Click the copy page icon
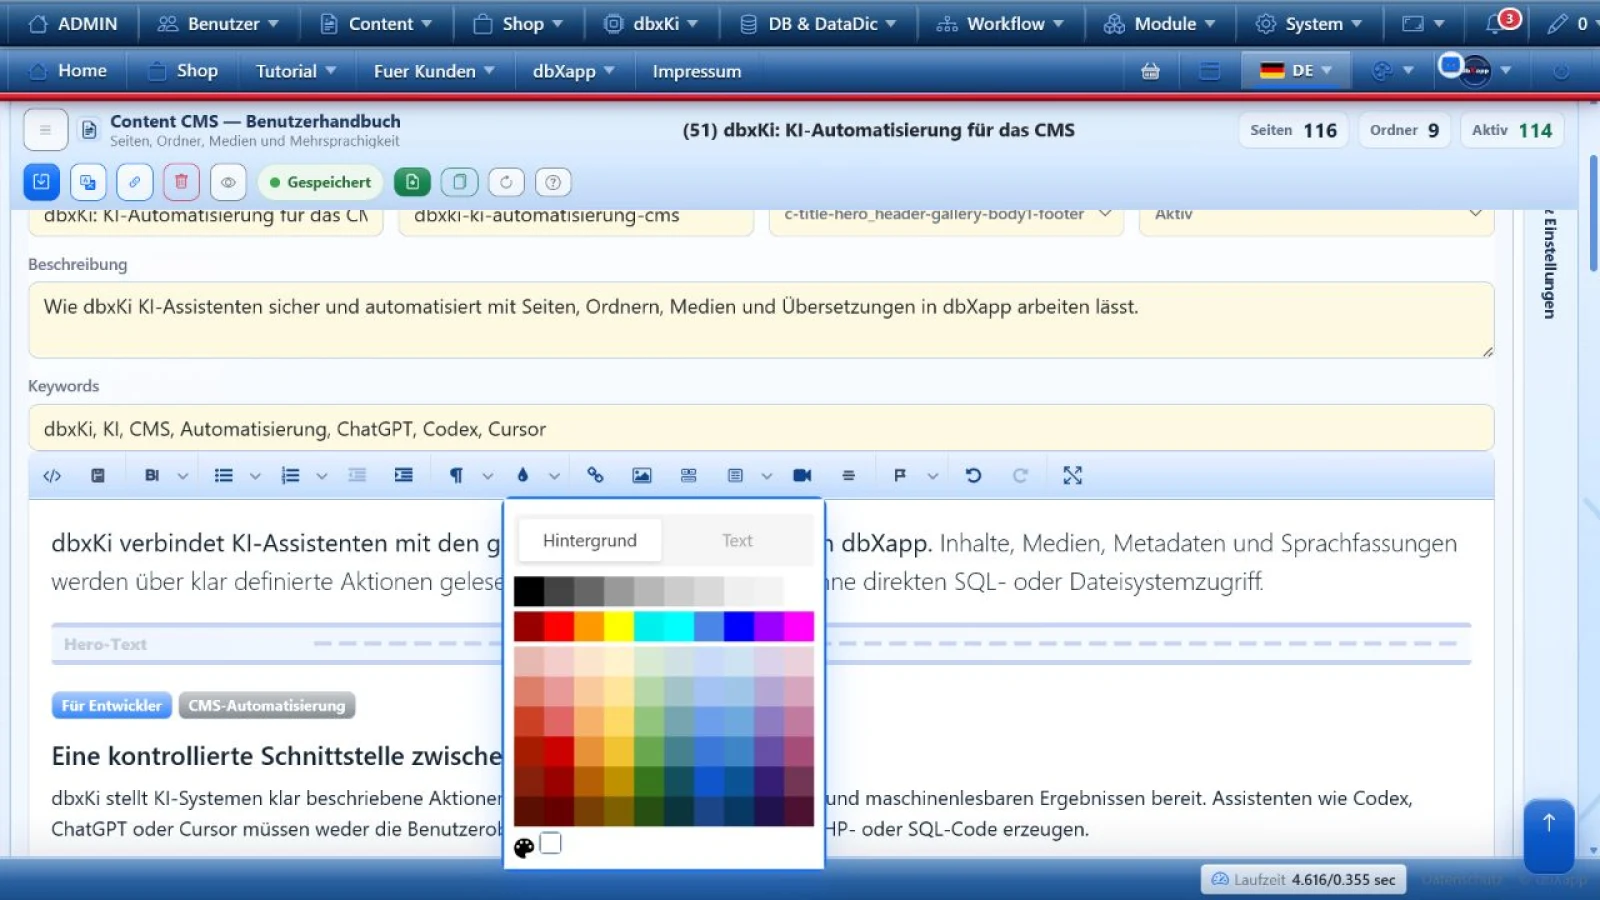Viewport: 1600px width, 900px height. click(459, 182)
